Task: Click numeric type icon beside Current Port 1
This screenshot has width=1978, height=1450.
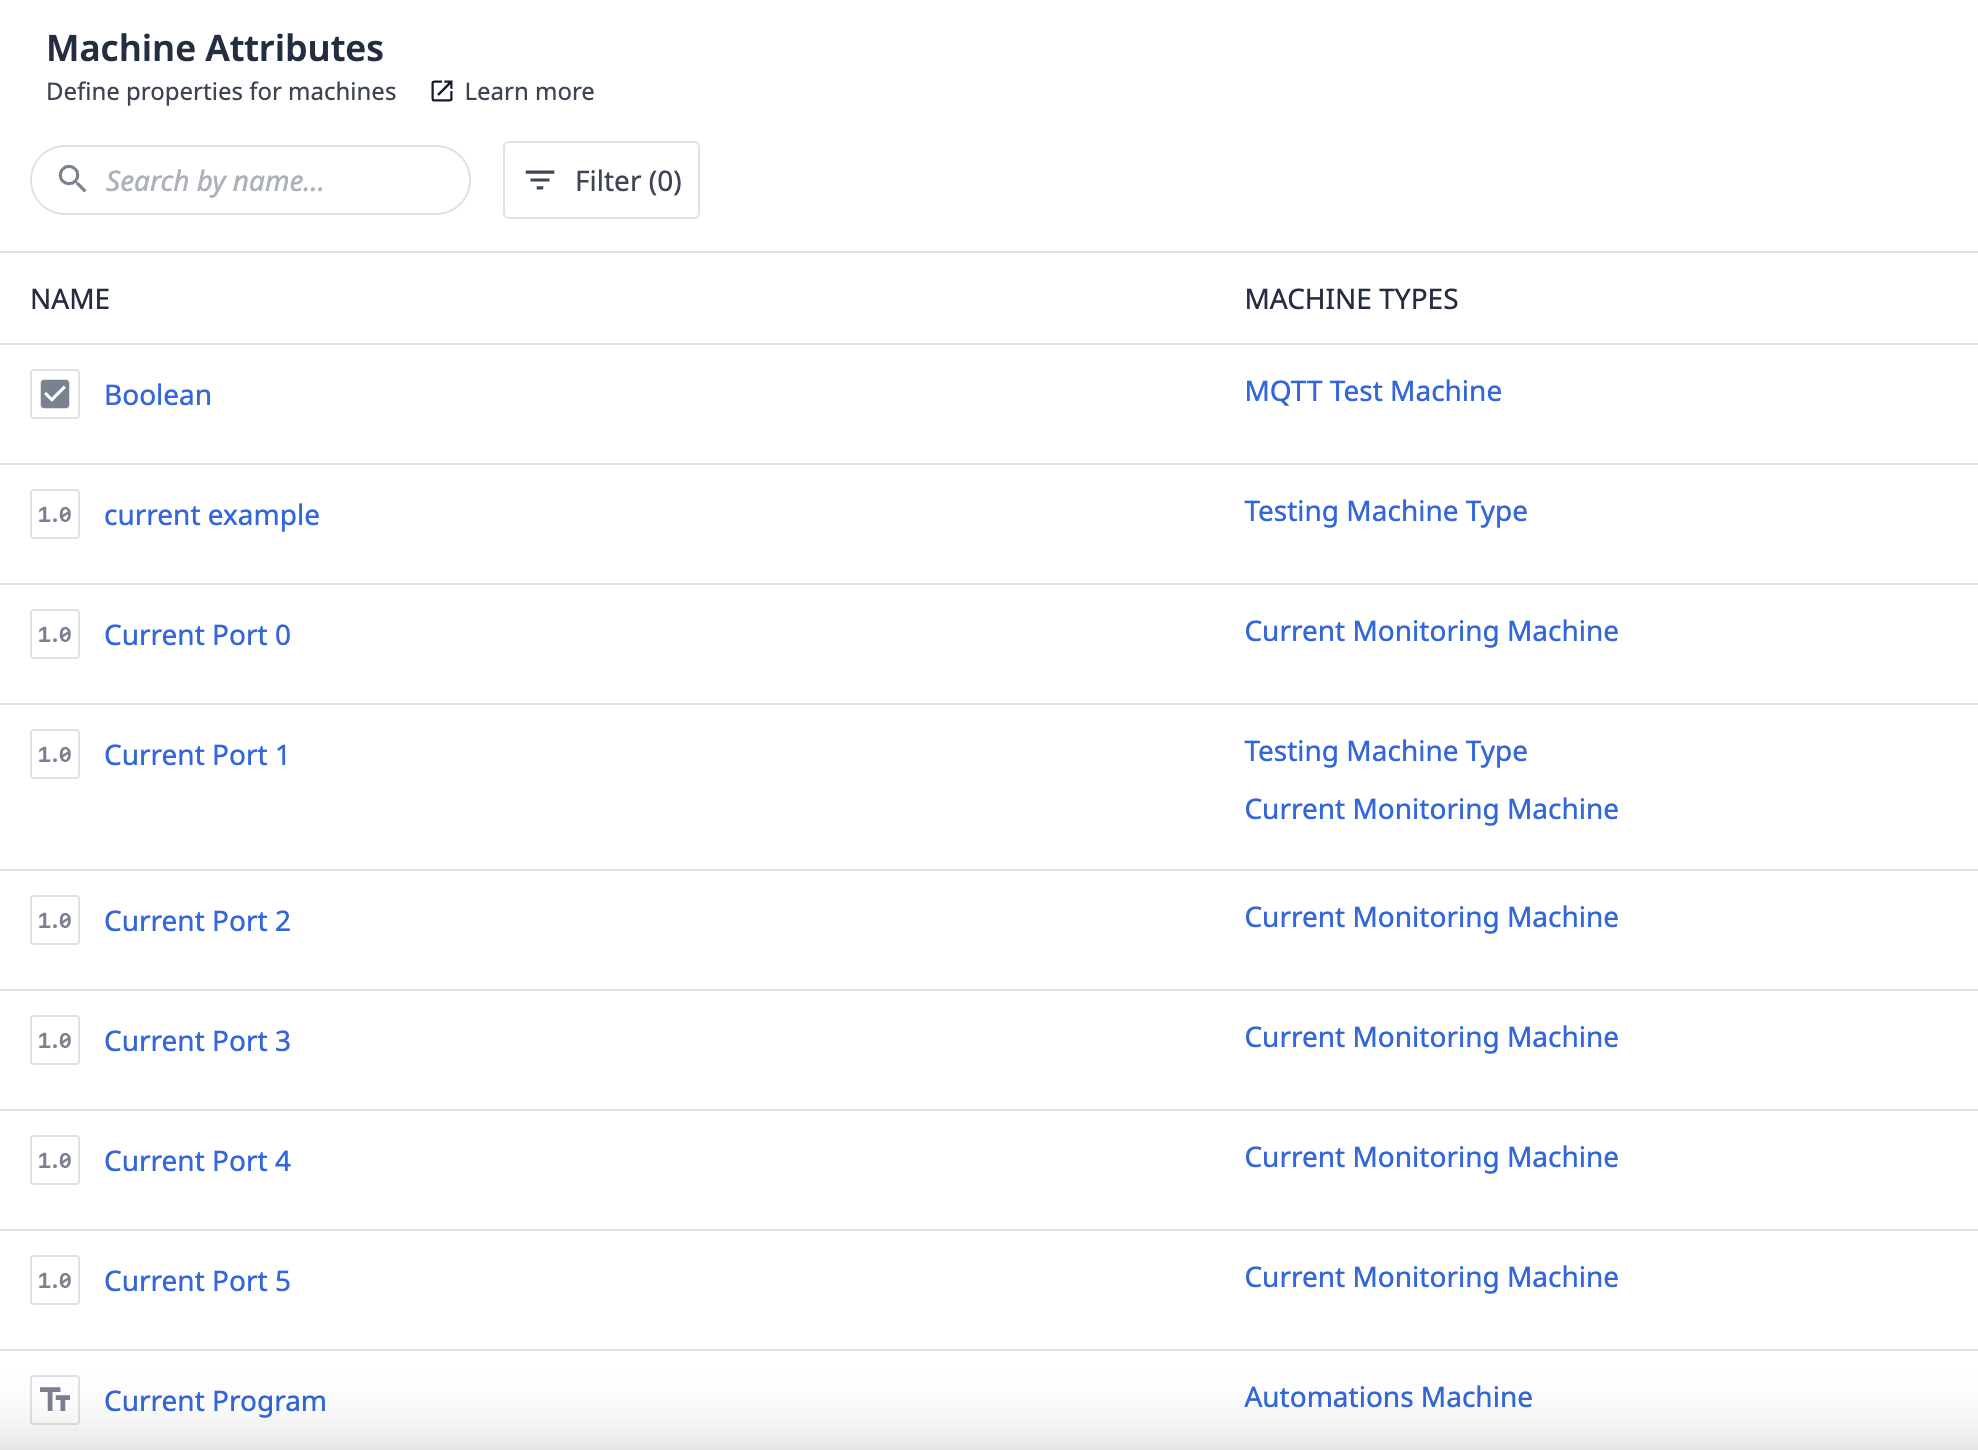Action: 55,754
